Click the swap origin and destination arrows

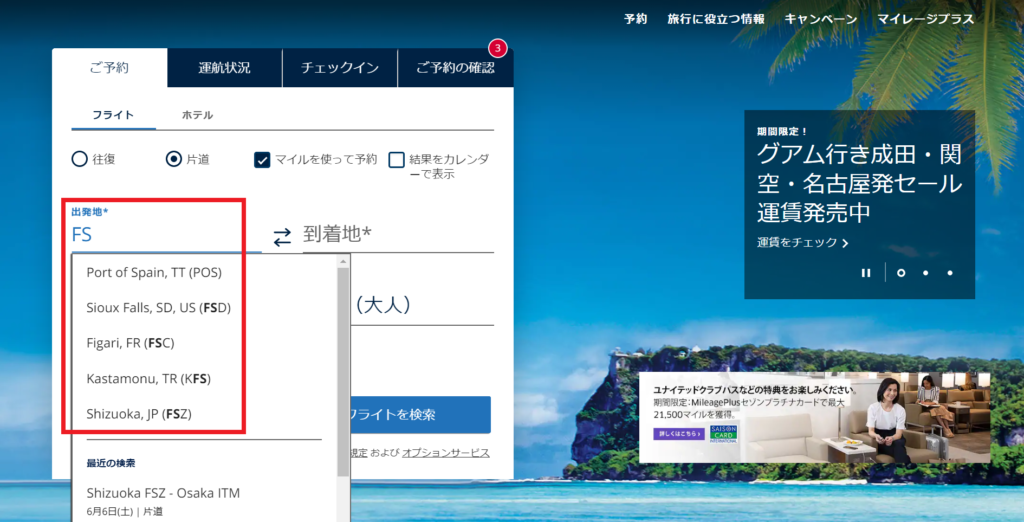282,237
